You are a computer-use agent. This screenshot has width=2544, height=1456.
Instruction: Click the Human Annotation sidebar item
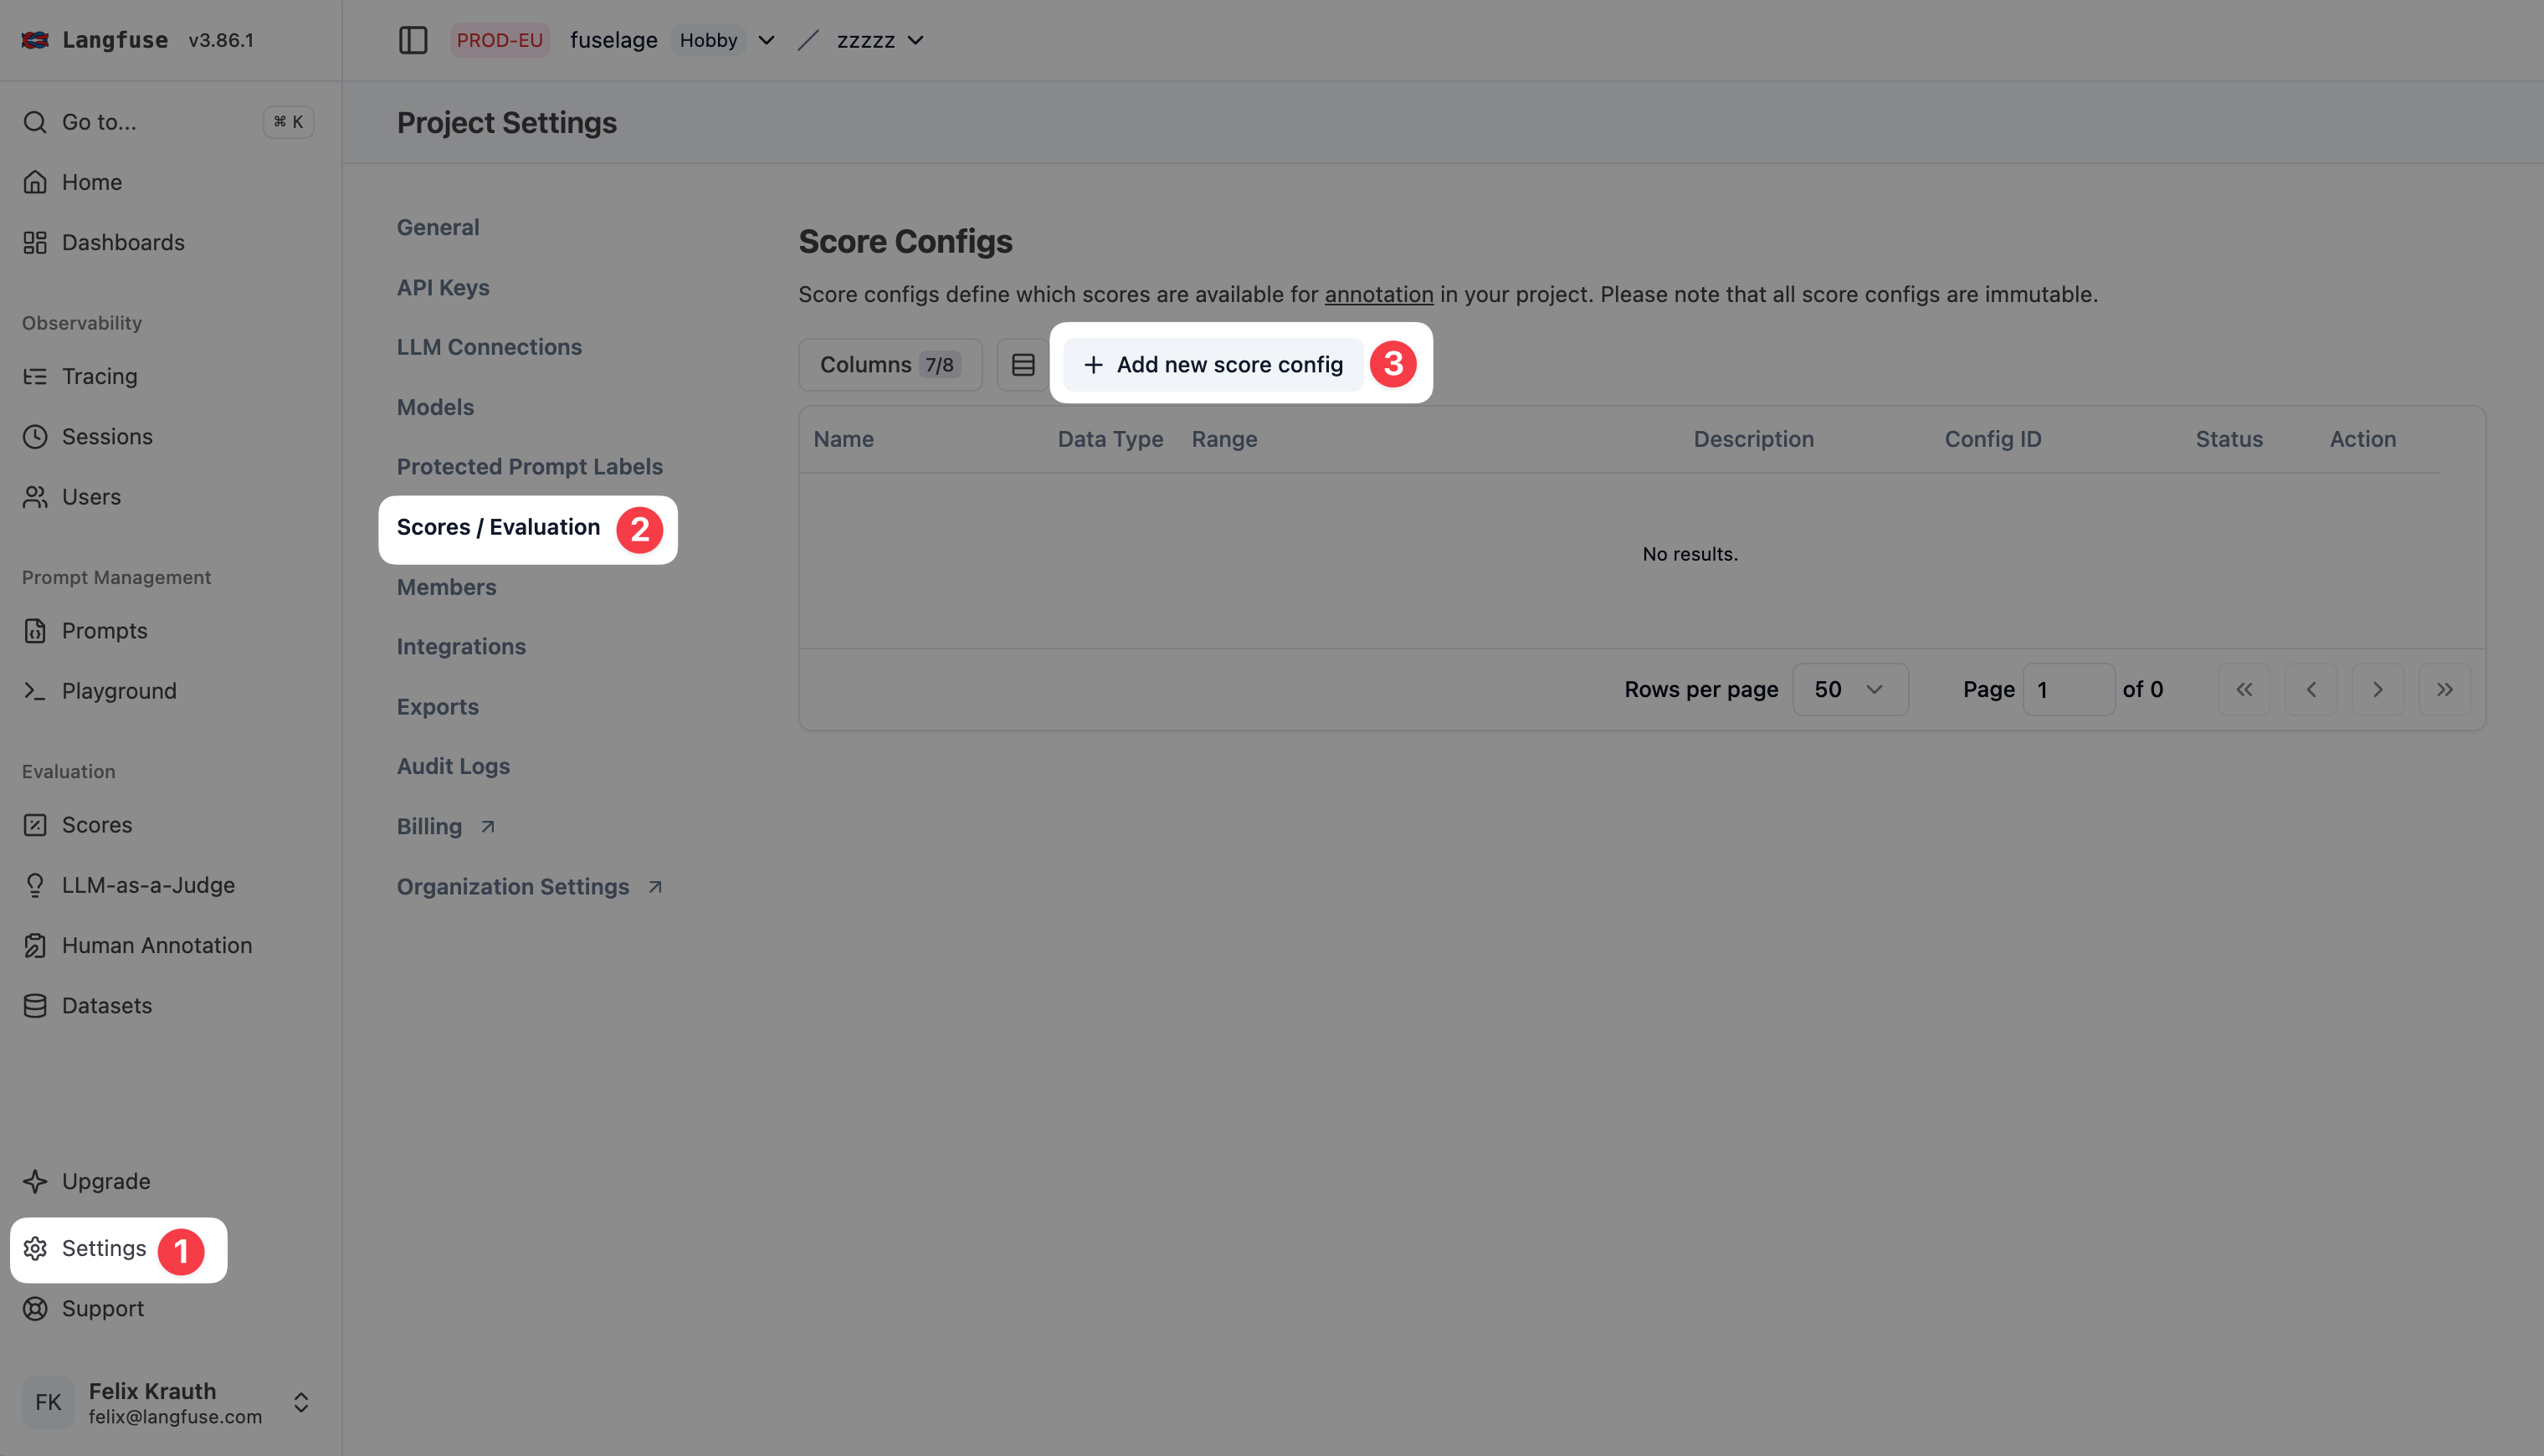[156, 946]
